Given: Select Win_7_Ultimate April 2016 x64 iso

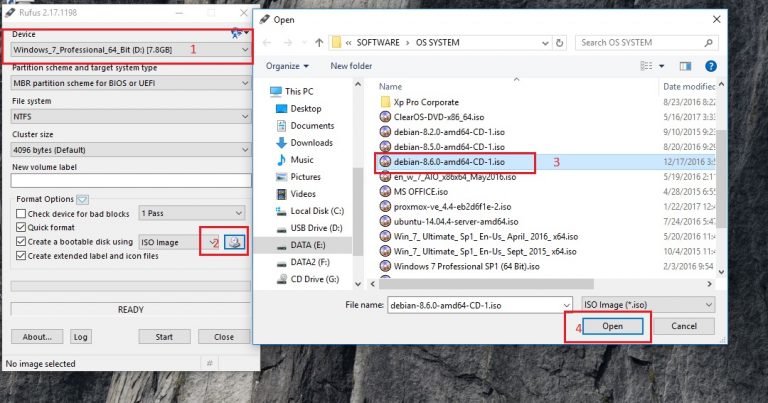Looking at the screenshot, I should click(x=479, y=237).
